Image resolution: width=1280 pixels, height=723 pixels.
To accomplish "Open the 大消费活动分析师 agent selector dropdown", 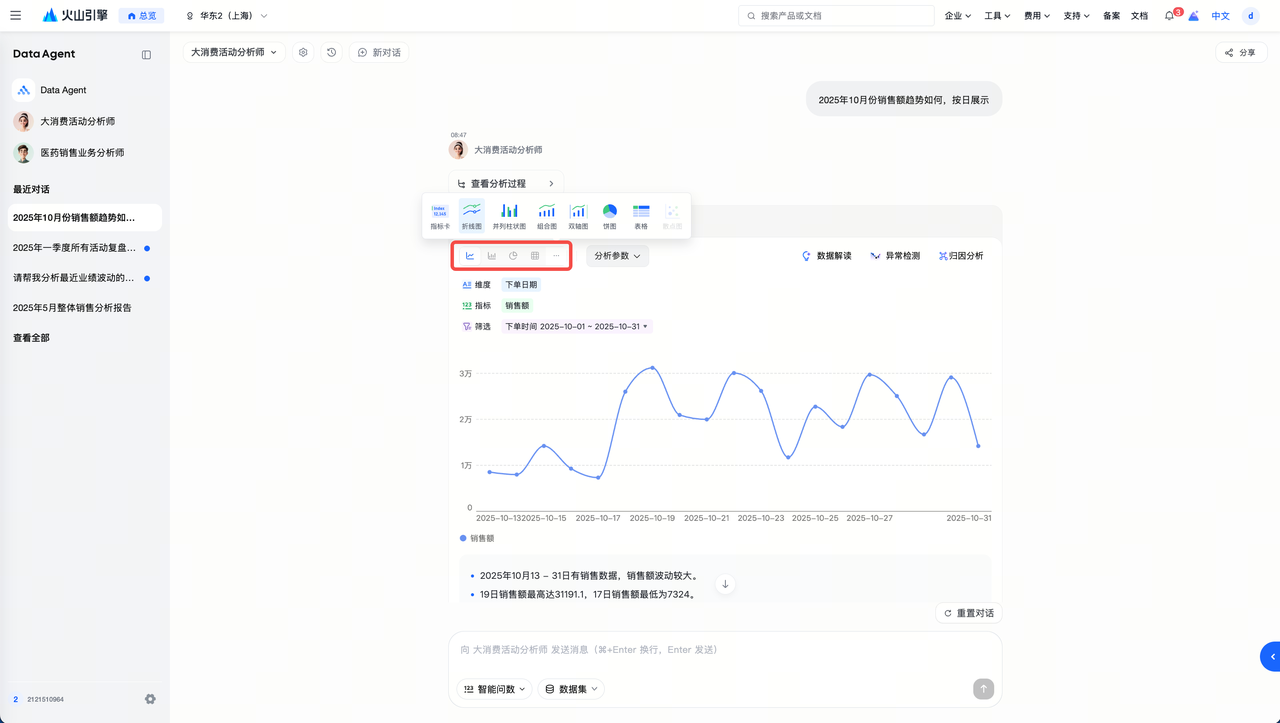I will click(x=234, y=52).
